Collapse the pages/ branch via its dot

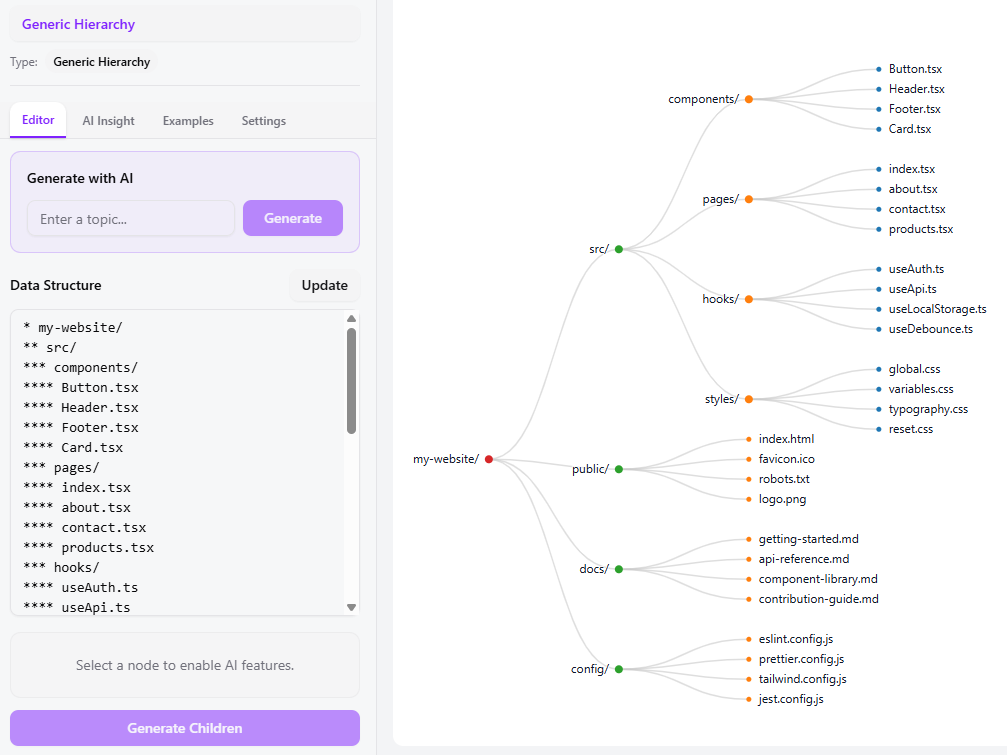[751, 198]
